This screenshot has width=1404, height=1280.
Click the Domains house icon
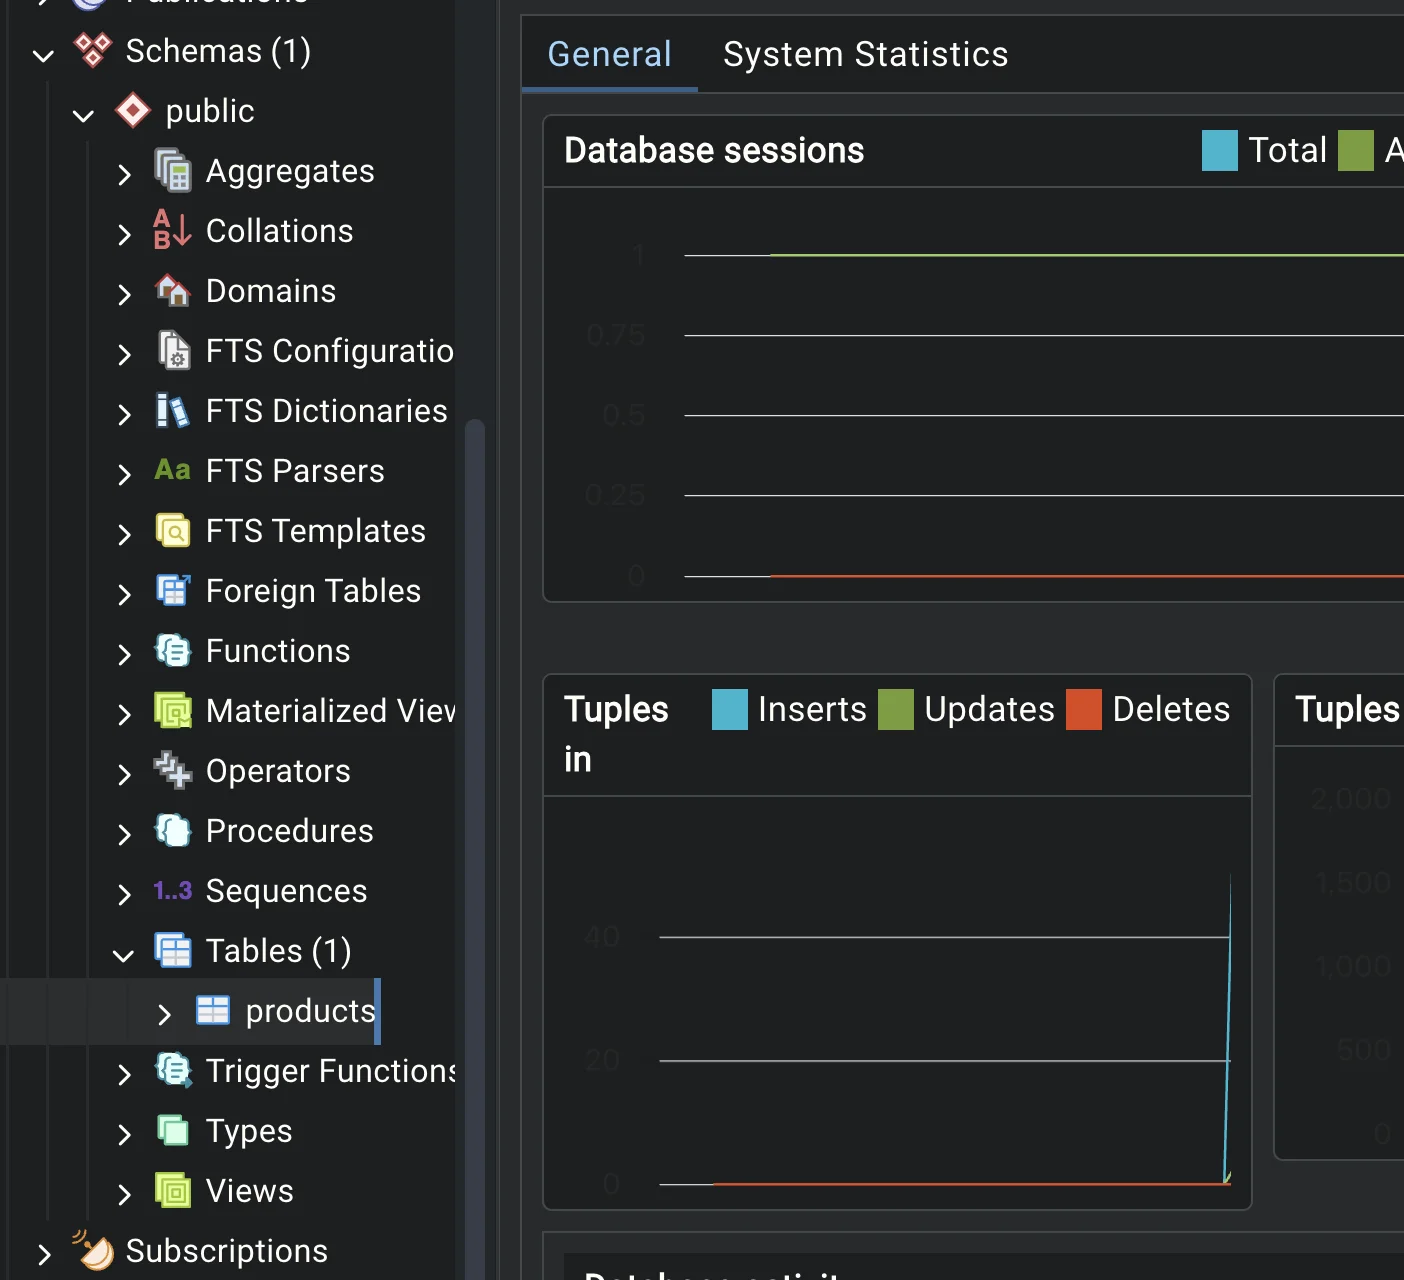click(x=173, y=290)
